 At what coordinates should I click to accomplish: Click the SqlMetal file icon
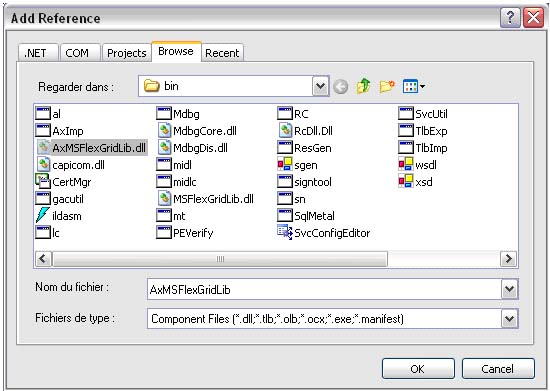tap(285, 215)
